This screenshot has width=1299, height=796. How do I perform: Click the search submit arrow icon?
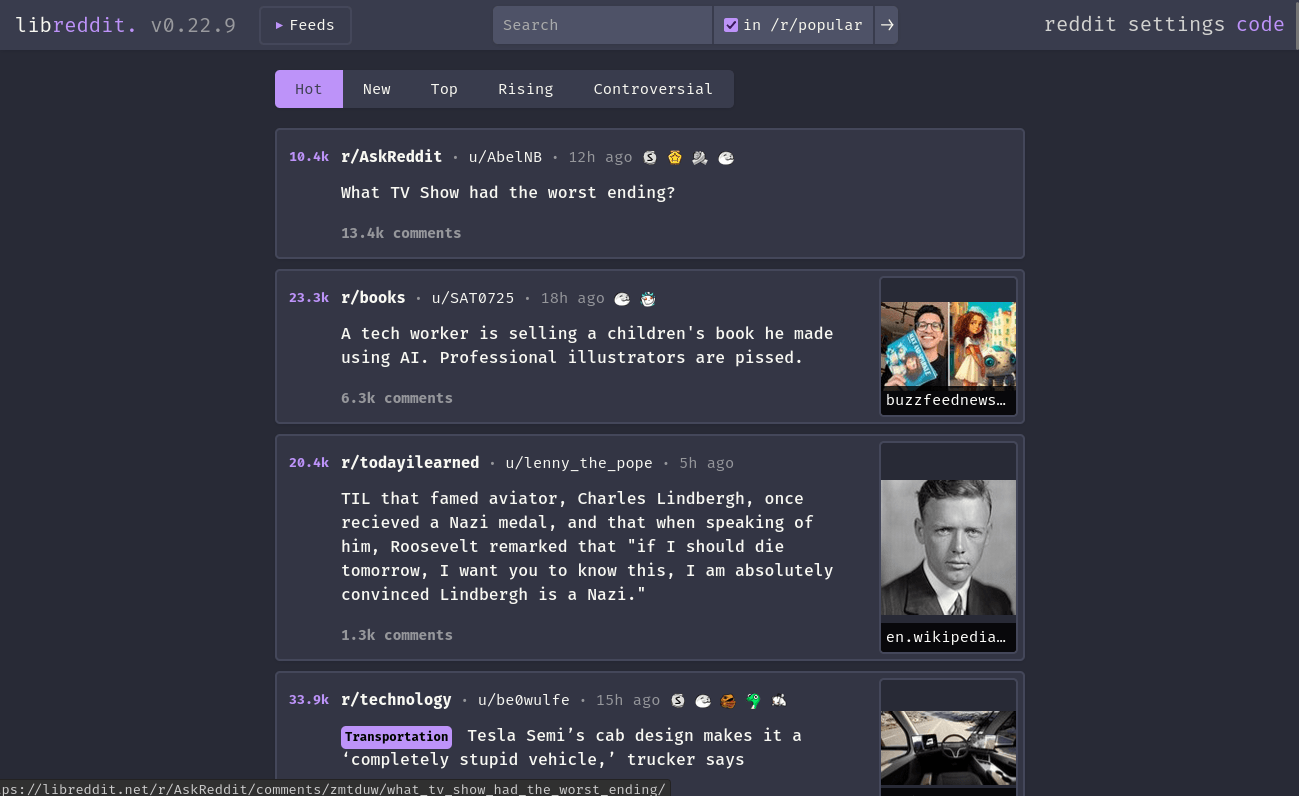pyautogui.click(x=886, y=24)
